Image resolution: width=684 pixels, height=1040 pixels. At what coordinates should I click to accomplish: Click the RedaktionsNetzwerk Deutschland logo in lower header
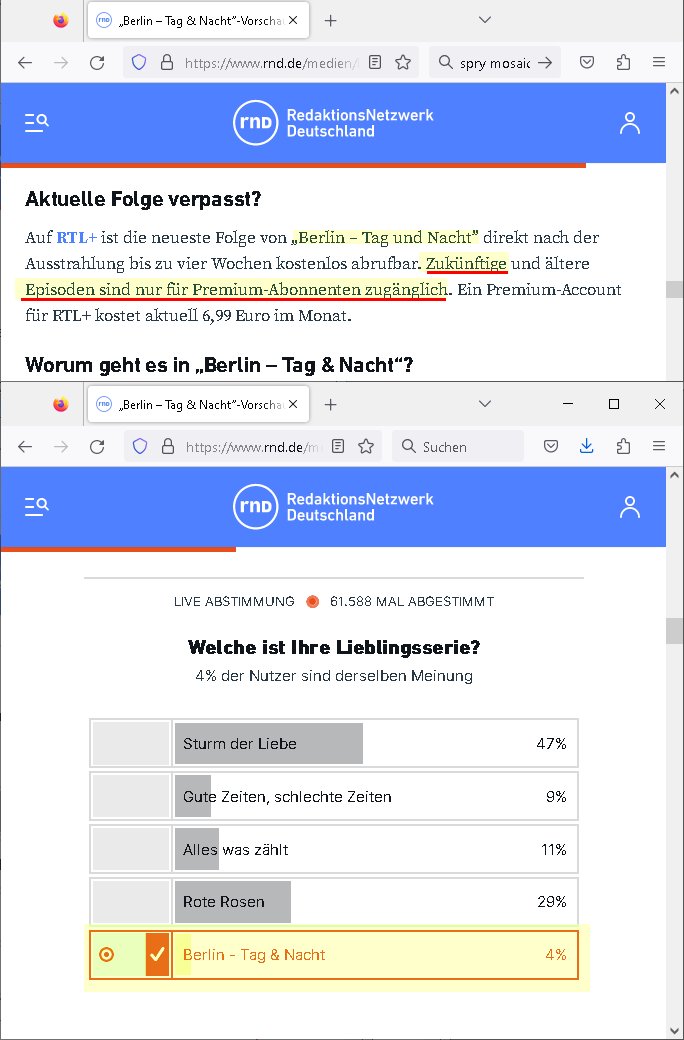[x=333, y=507]
